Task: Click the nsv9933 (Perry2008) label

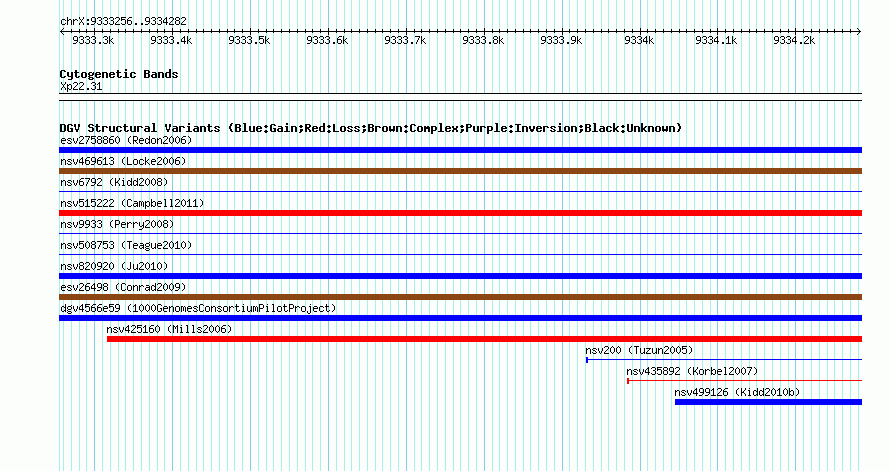Action: pyautogui.click(x=117, y=224)
